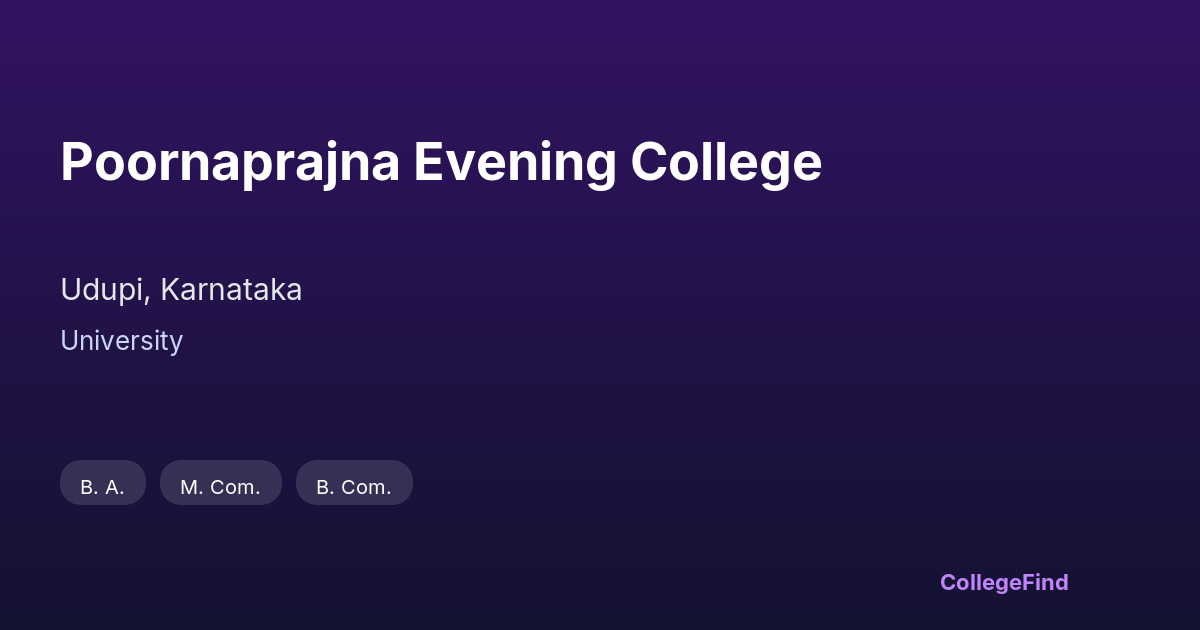Select the Udupi, Karnataka location text

[x=181, y=290]
